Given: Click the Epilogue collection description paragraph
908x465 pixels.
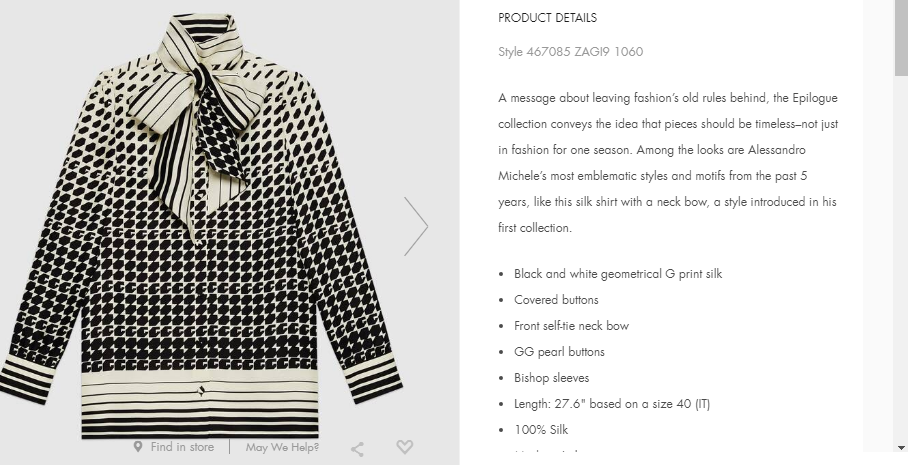Looking at the screenshot, I should tap(668, 163).
